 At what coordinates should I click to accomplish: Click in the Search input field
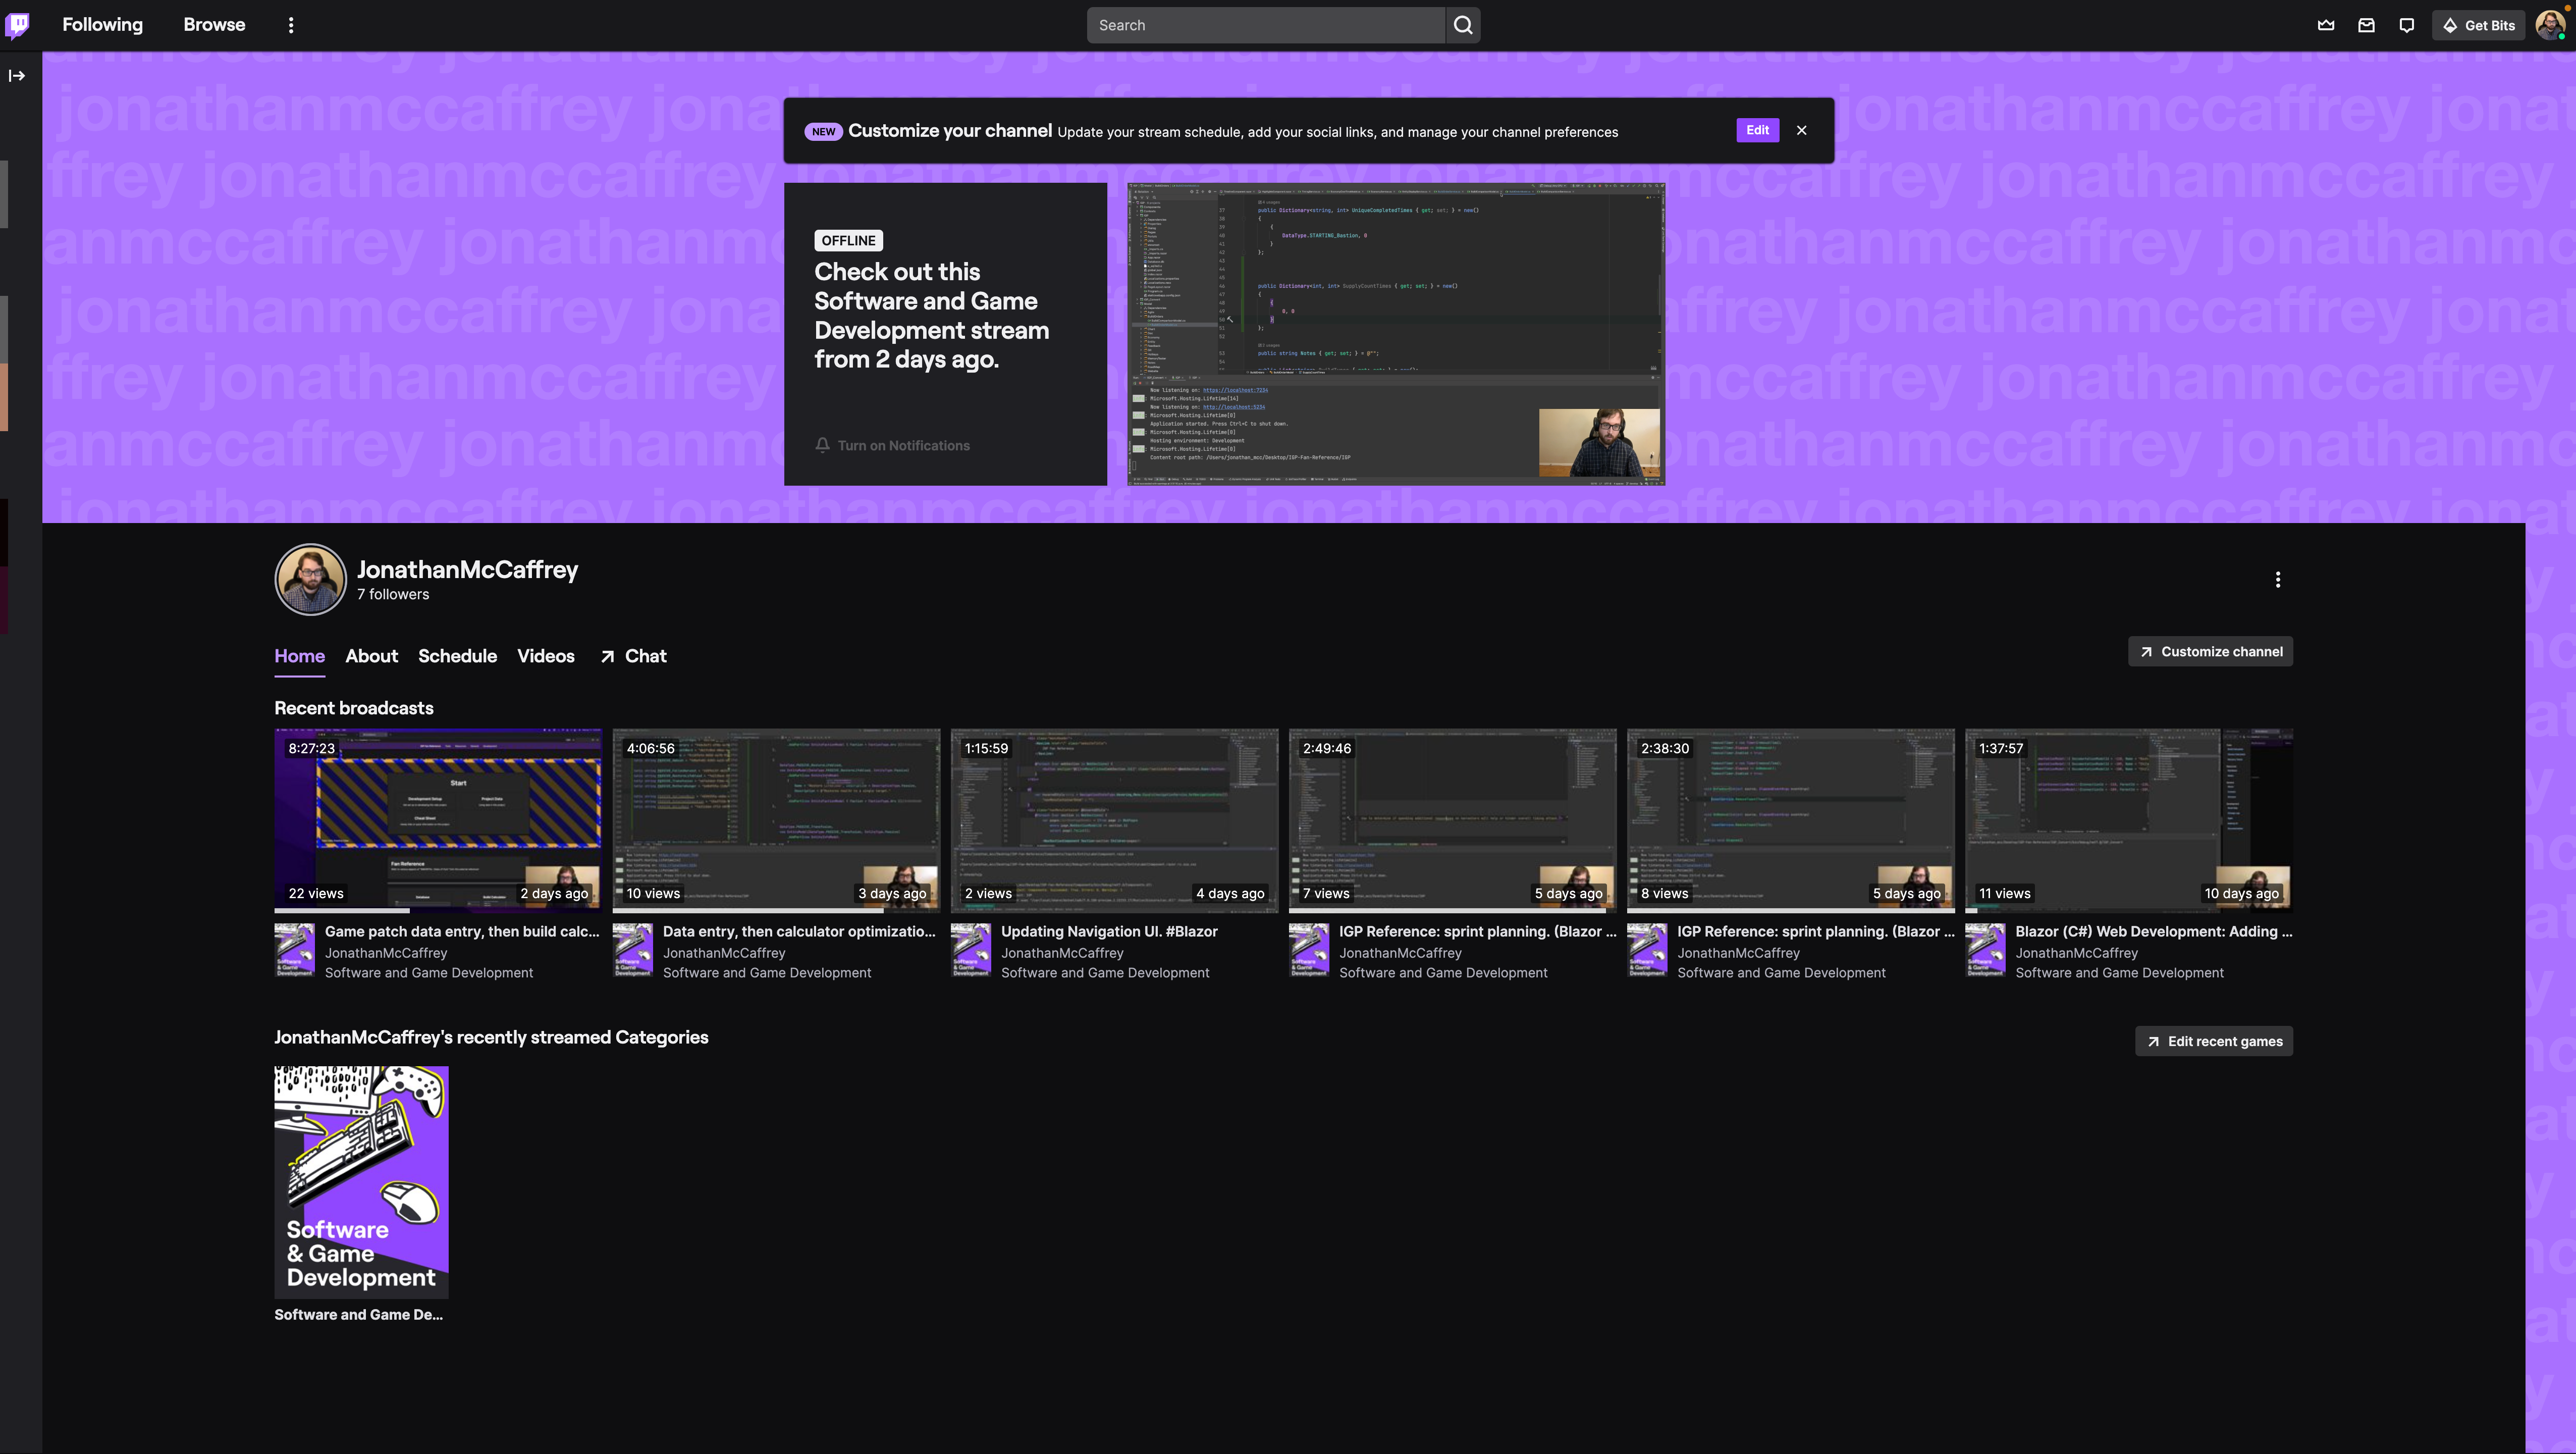tap(1265, 25)
